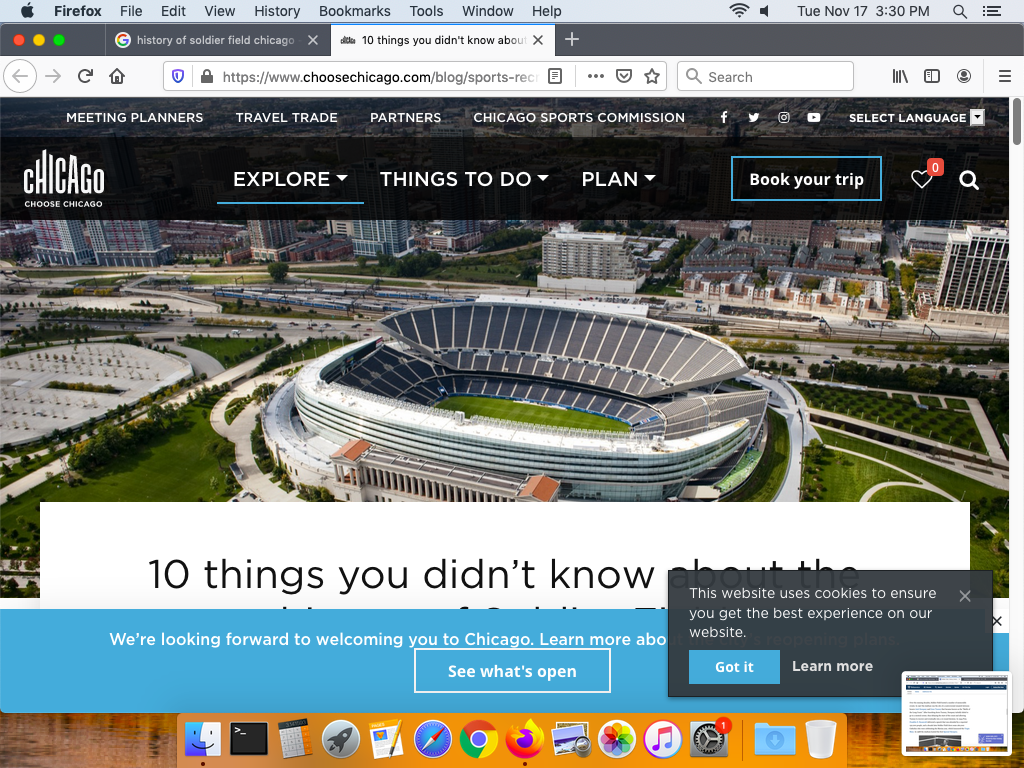This screenshot has width=1024, height=768.
Task: Dismiss the cookie notice with X
Action: (x=964, y=596)
